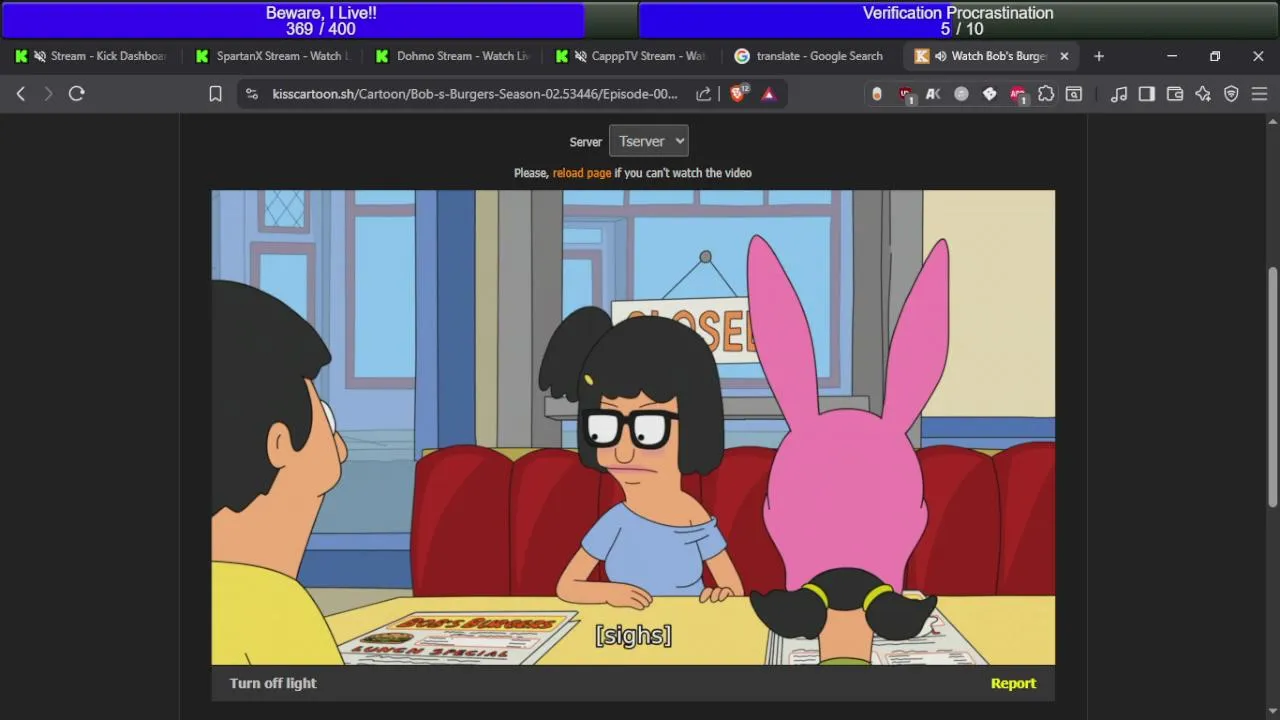This screenshot has height=720, width=1280.
Task: Close the Watch Bob's Burgers tab
Action: [x=1064, y=56]
